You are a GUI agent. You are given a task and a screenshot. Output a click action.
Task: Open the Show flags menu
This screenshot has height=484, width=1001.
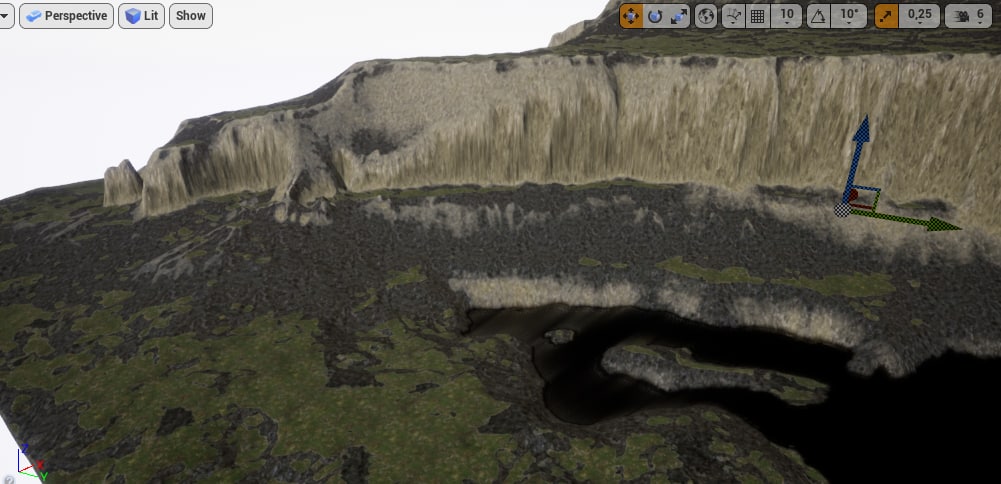[x=191, y=16]
